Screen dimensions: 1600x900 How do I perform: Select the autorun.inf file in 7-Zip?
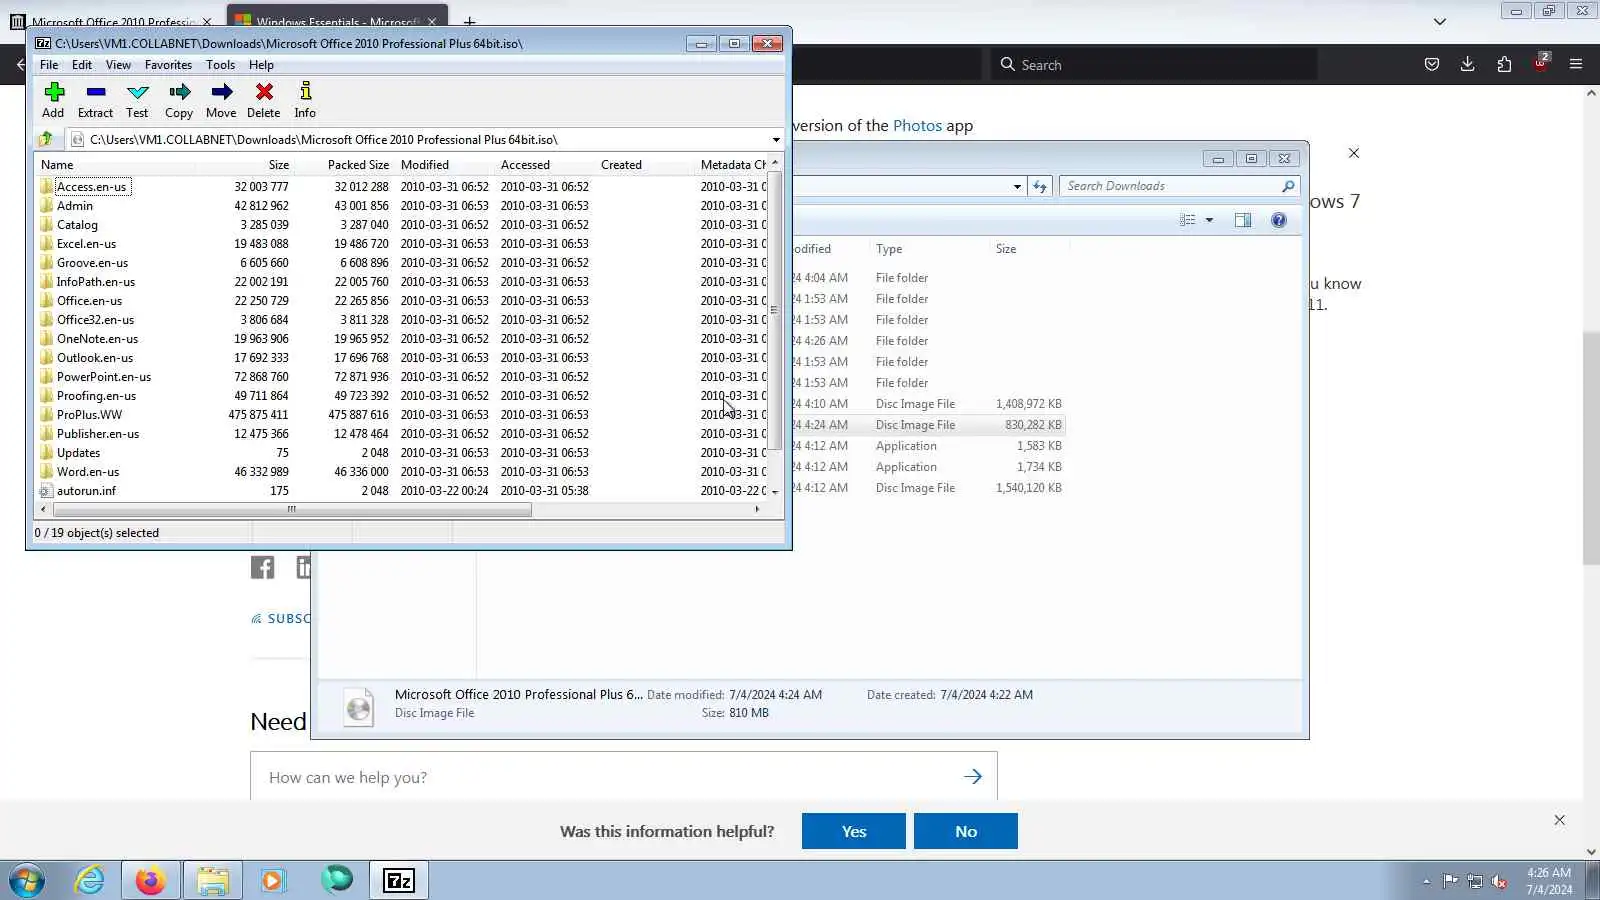click(86, 491)
